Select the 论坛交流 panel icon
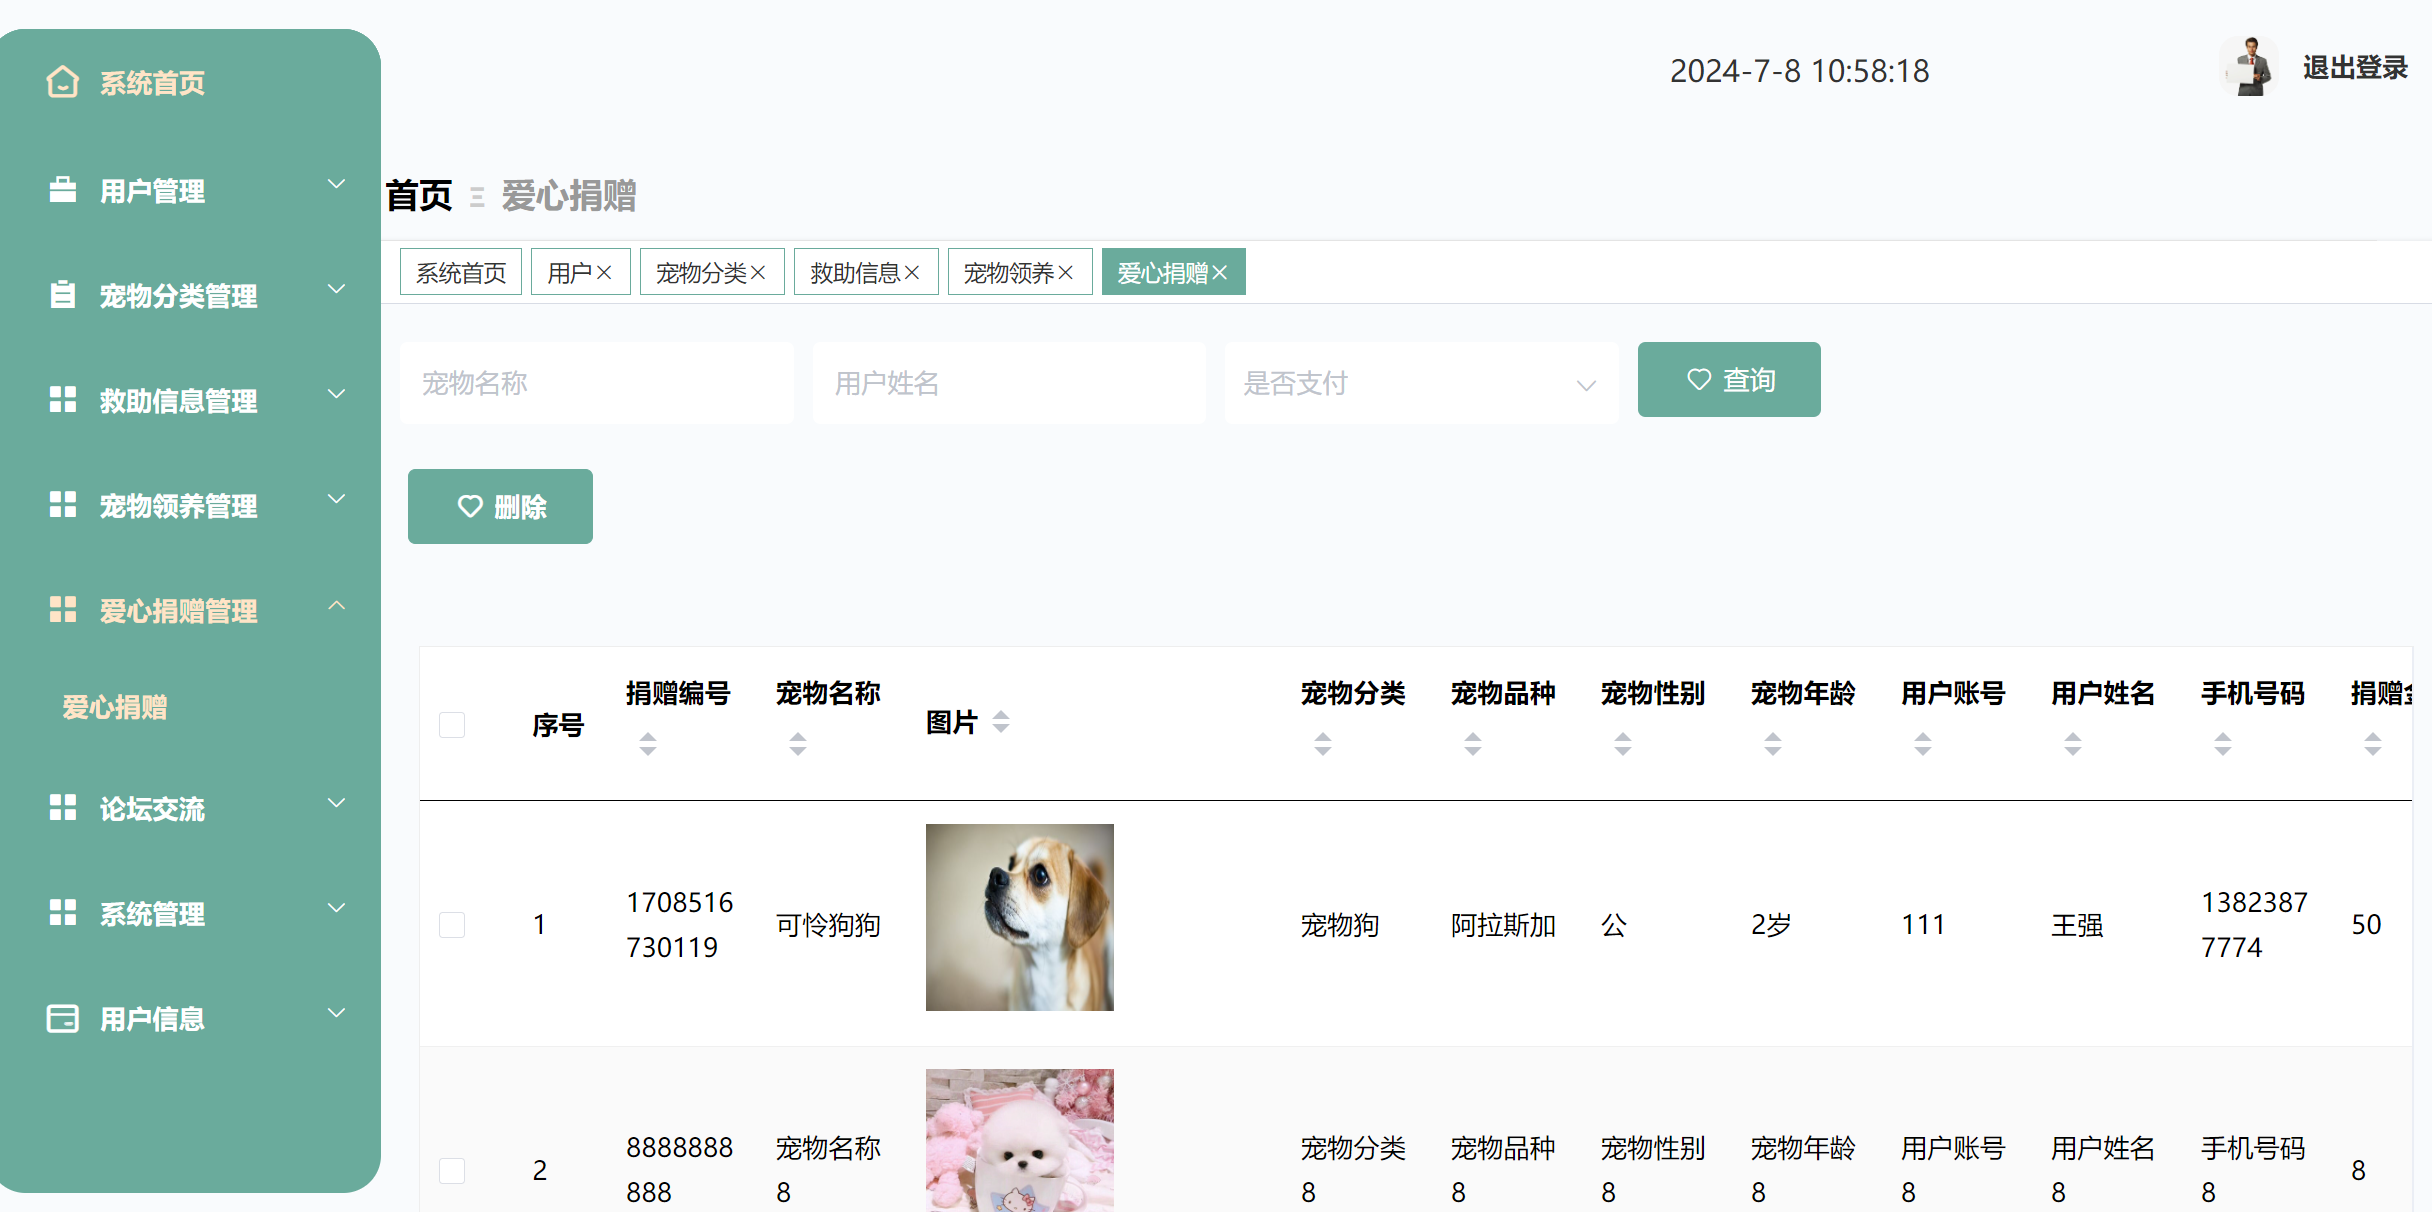The height and width of the screenshot is (1212, 2432). (62, 807)
